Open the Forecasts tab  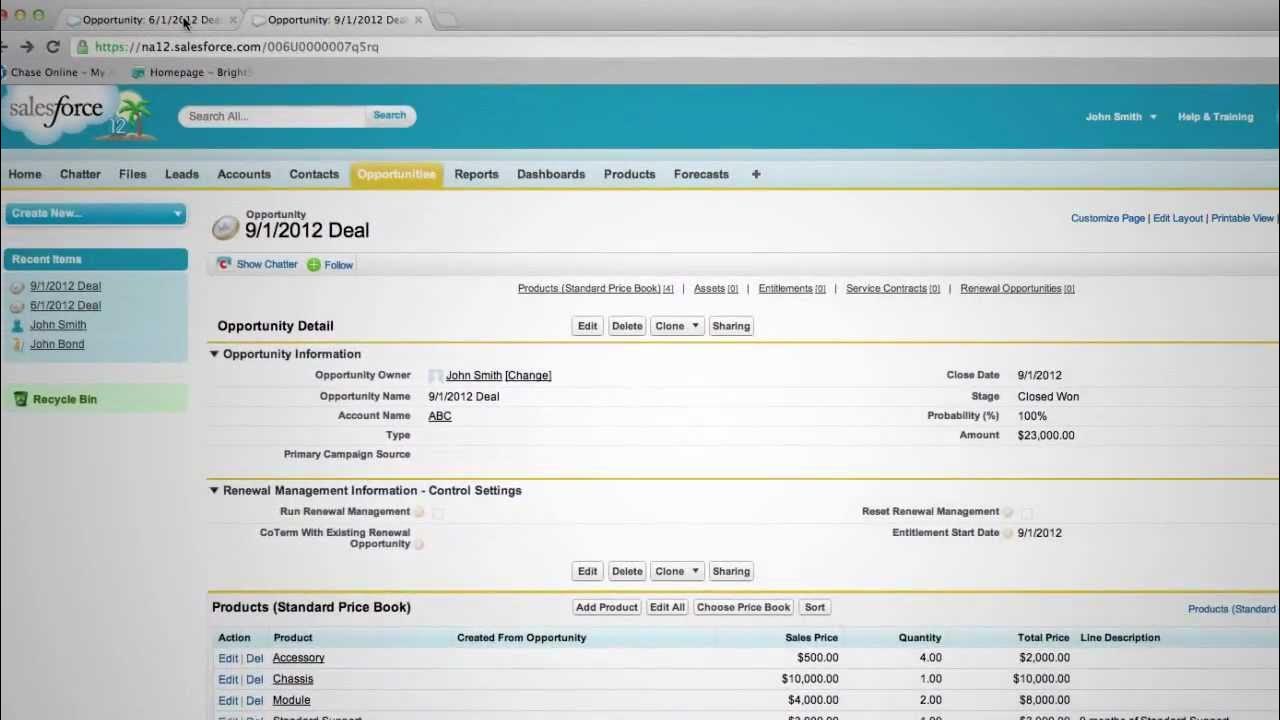coord(701,174)
